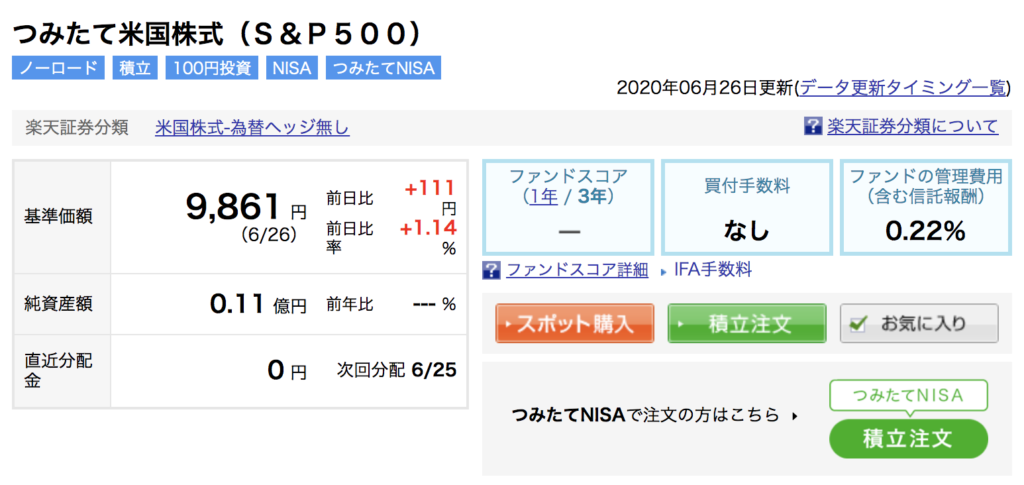Open ファンドスコア詳細 link
Screen dimensions: 1024x485
coord(577,270)
